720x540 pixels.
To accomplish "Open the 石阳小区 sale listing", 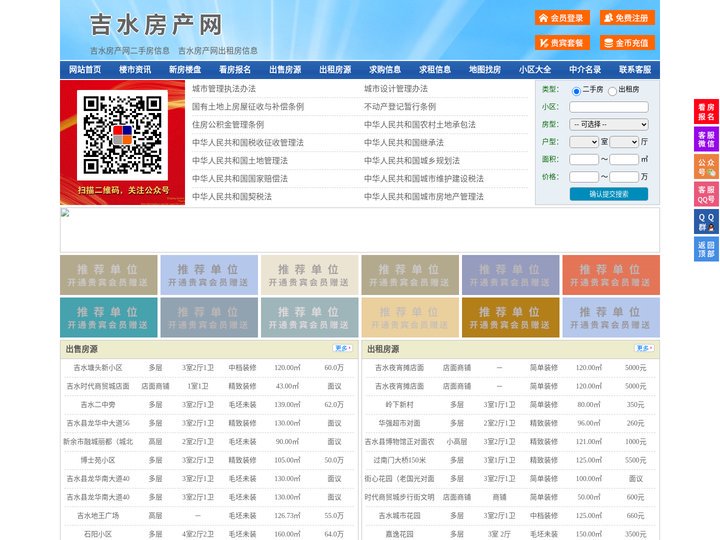I will coord(98,534).
